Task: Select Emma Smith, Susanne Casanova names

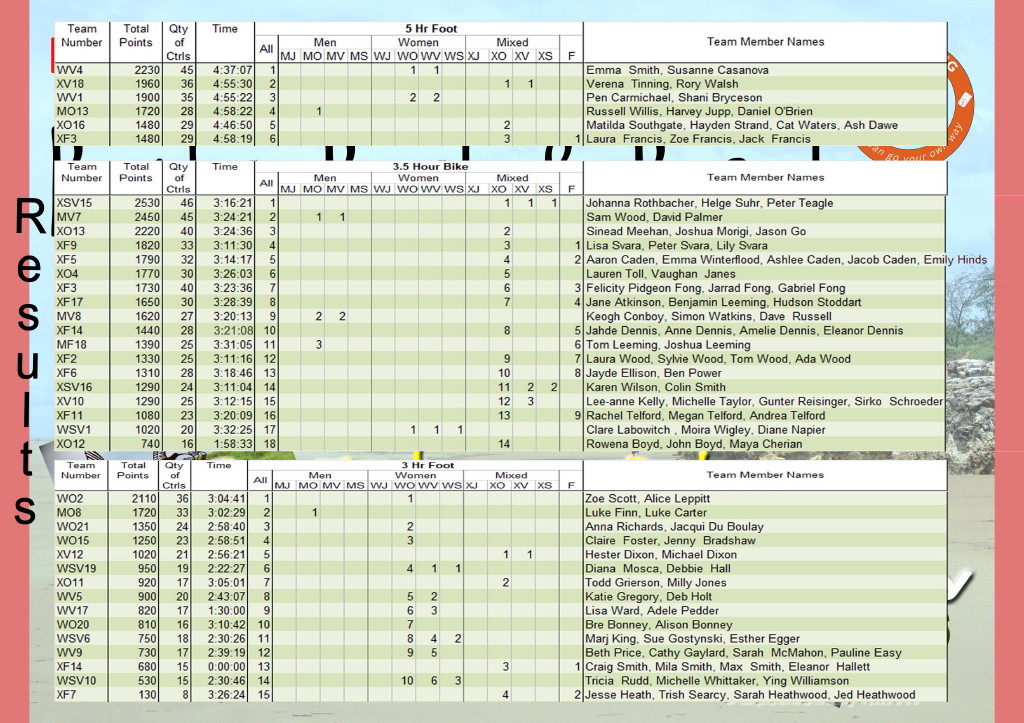Action: pyautogui.click(x=677, y=70)
